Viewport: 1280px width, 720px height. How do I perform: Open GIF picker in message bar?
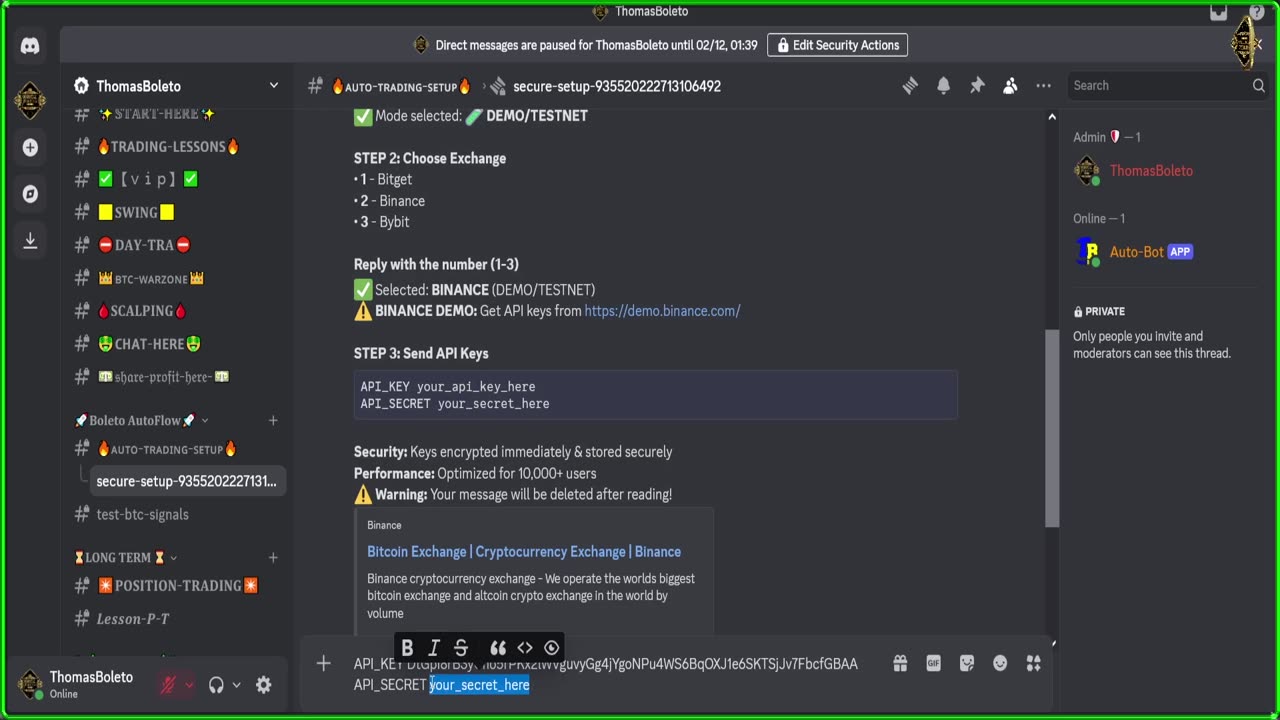(933, 663)
